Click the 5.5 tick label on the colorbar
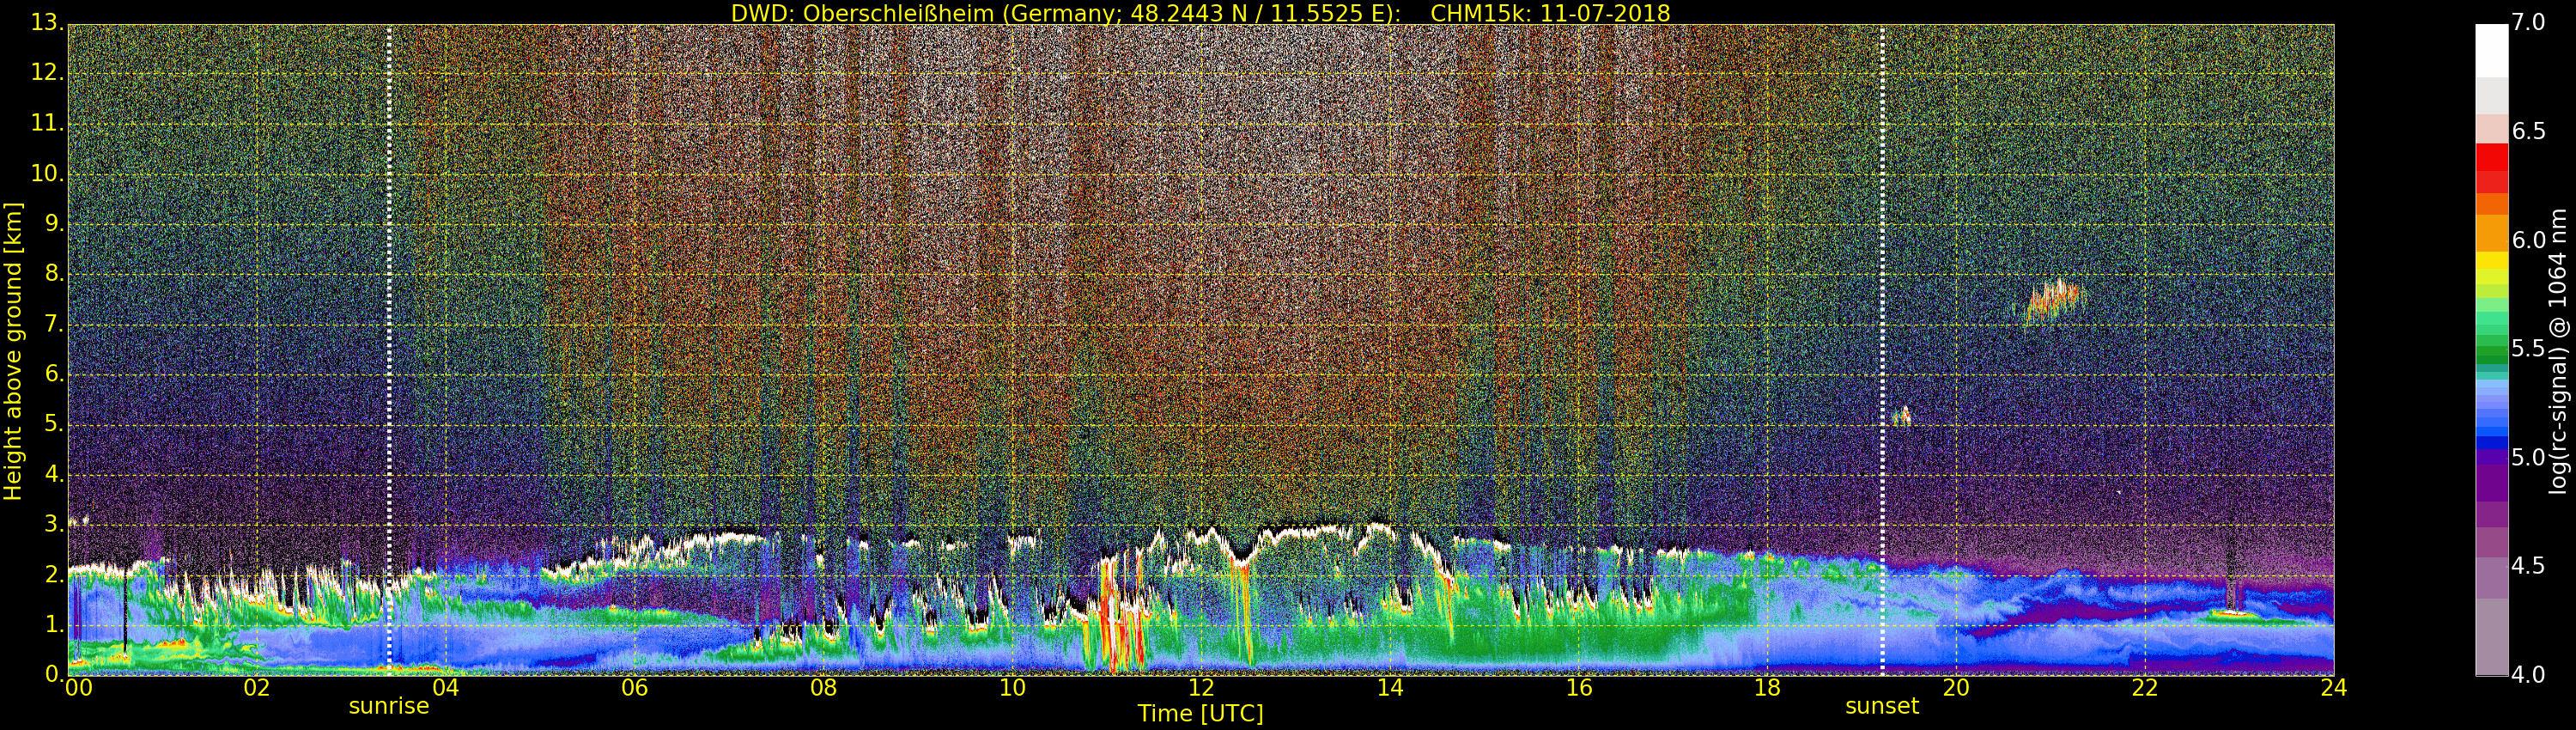 (x=2528, y=348)
